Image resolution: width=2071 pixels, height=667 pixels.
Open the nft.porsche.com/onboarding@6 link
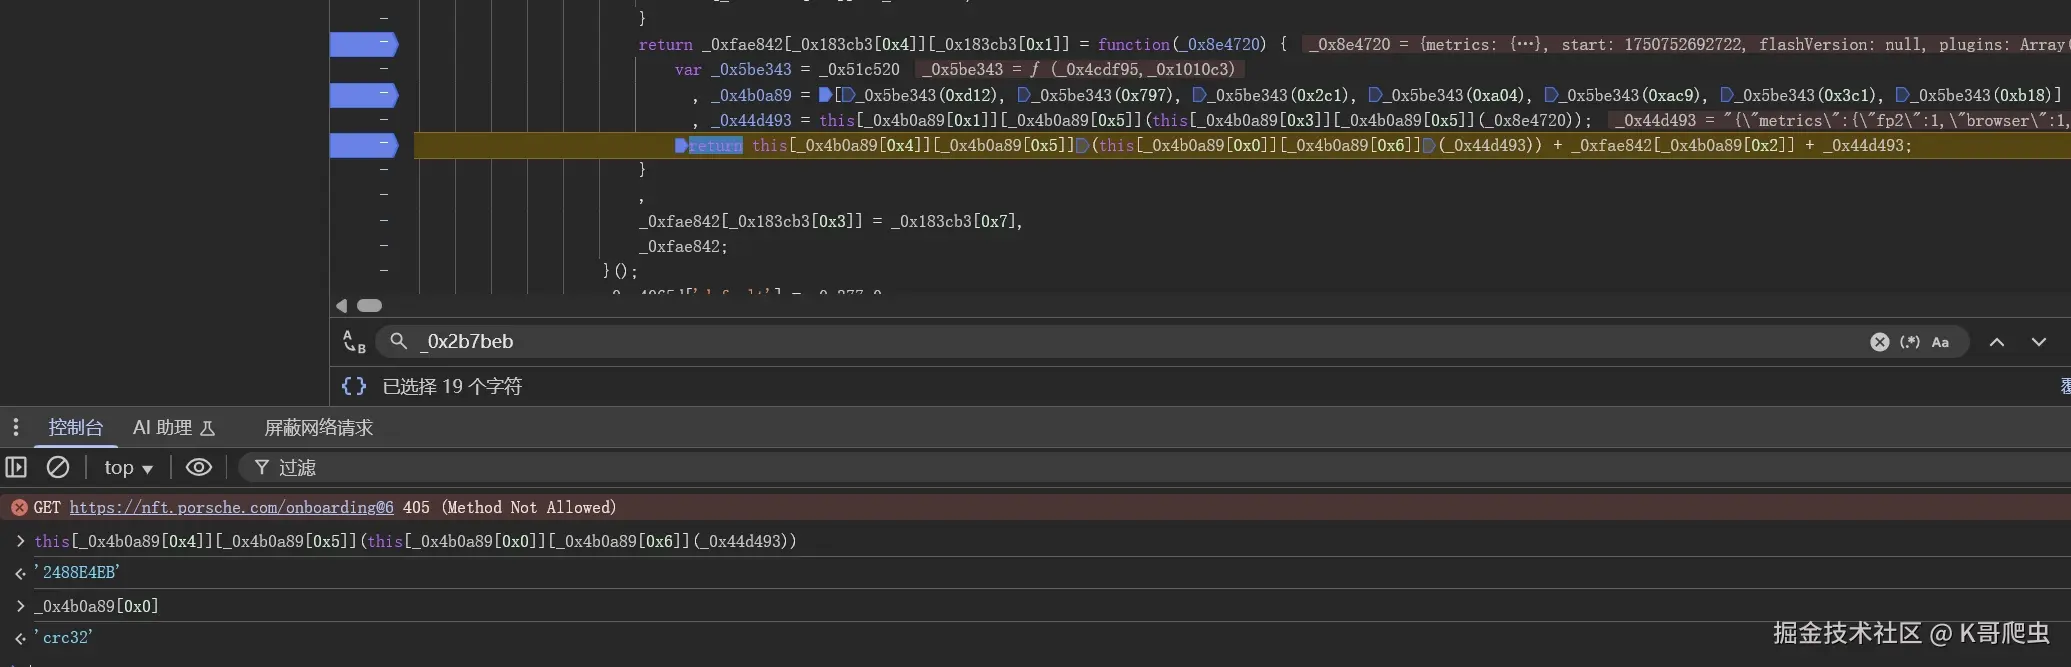[232, 508]
